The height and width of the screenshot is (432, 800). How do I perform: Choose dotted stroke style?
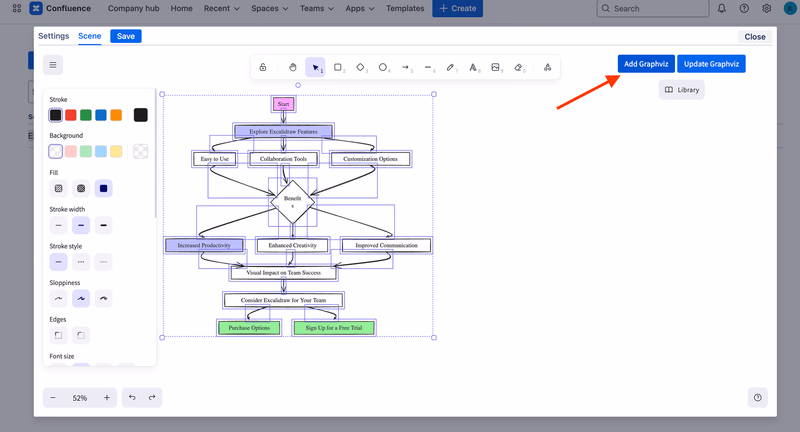click(x=104, y=262)
